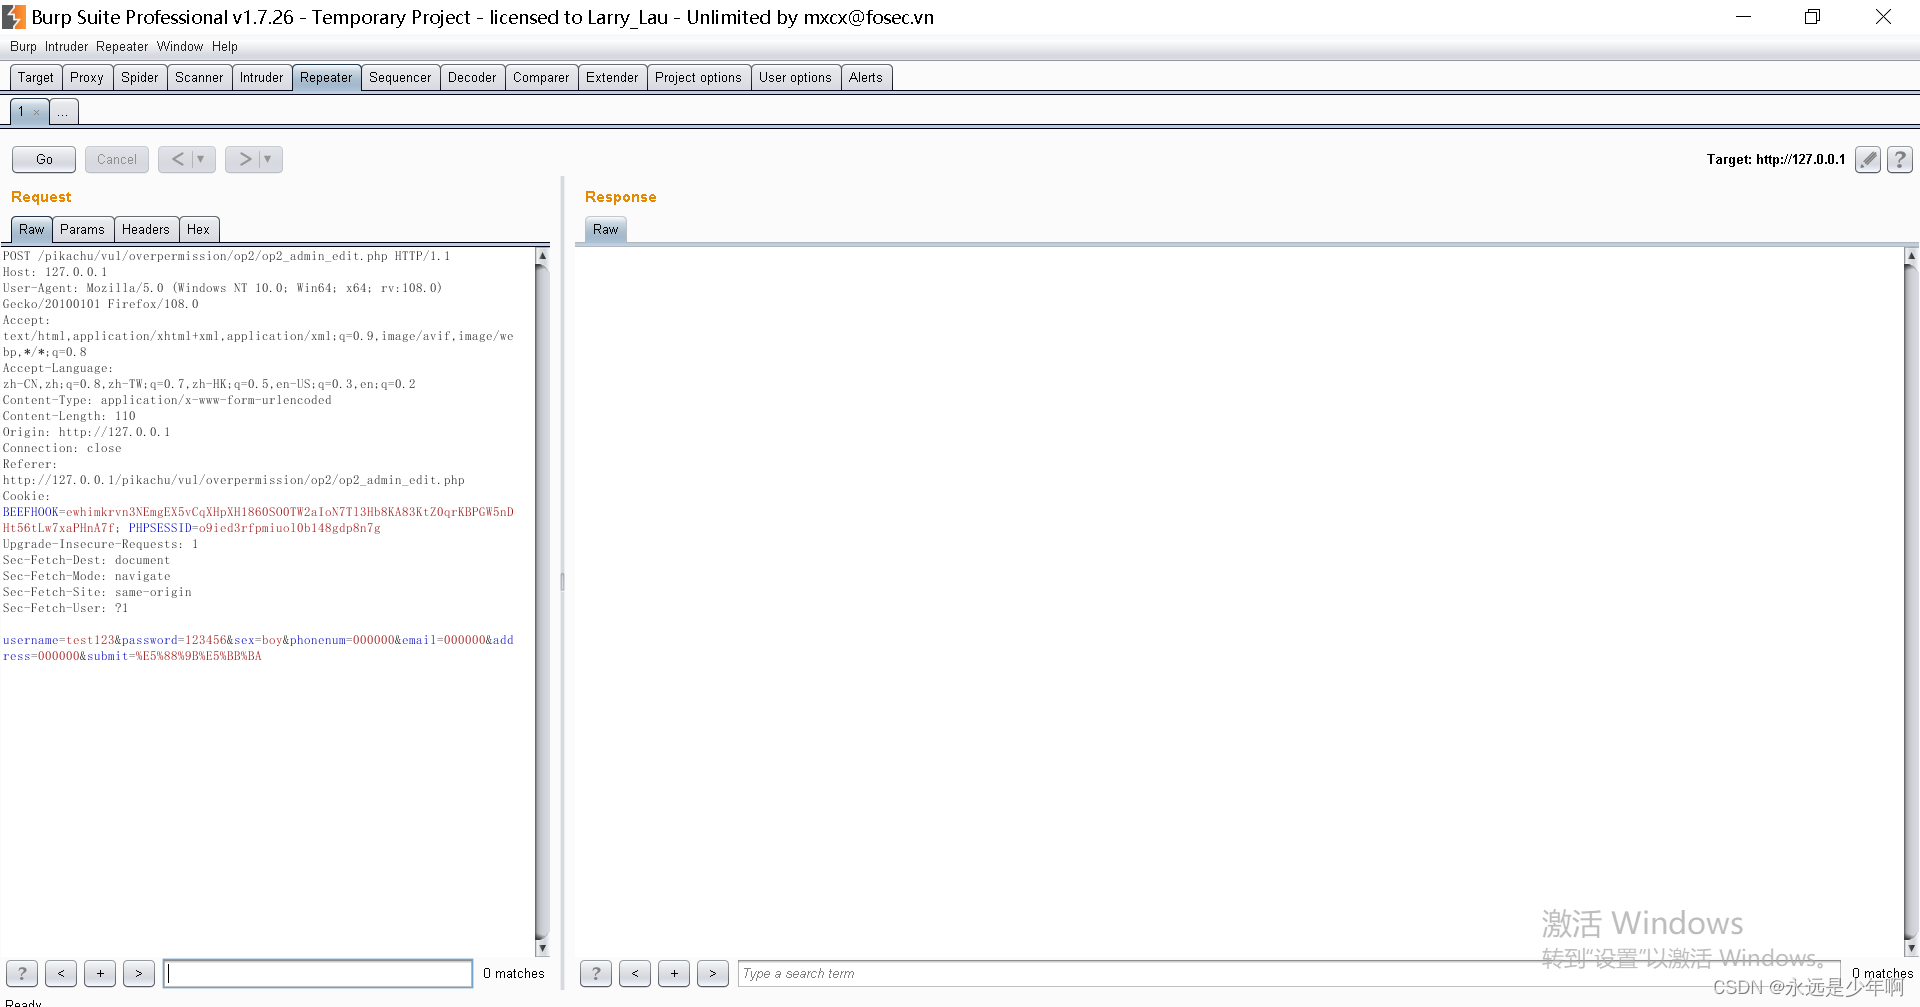
Task: Open the next history dropdown arrow
Action: (x=269, y=159)
